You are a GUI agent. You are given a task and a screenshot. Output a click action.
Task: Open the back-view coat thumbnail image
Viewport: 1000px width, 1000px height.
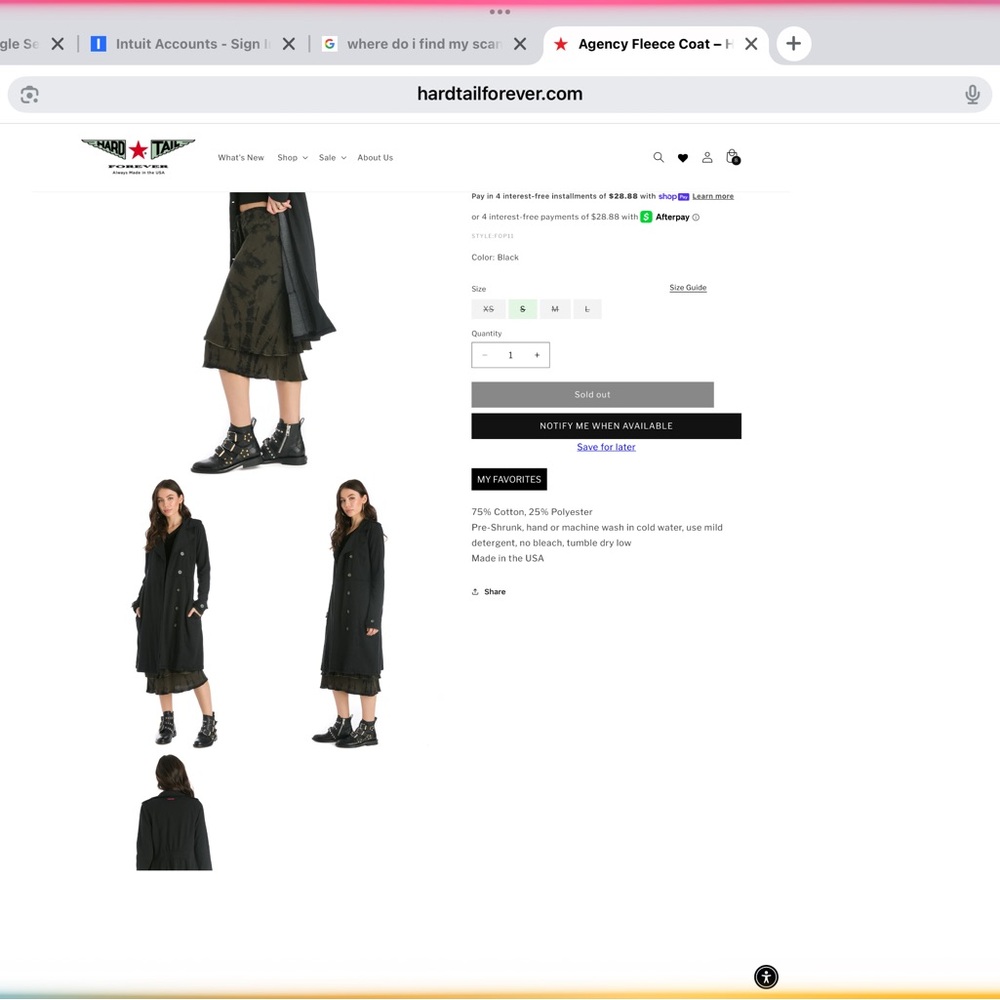click(173, 812)
